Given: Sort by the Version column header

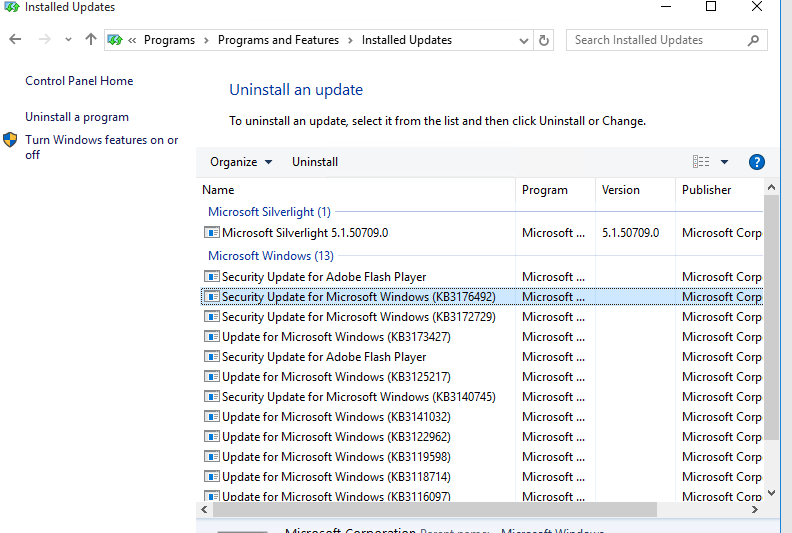Looking at the screenshot, I should point(635,190).
